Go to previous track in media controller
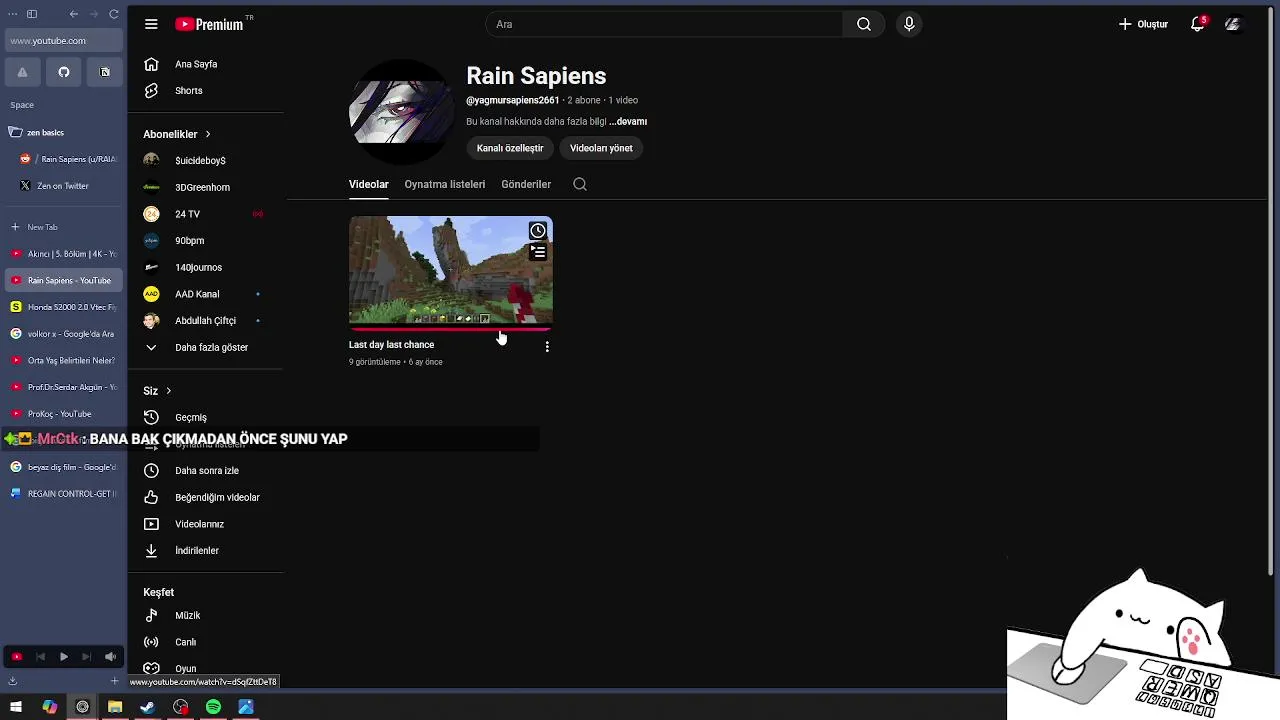 40,657
